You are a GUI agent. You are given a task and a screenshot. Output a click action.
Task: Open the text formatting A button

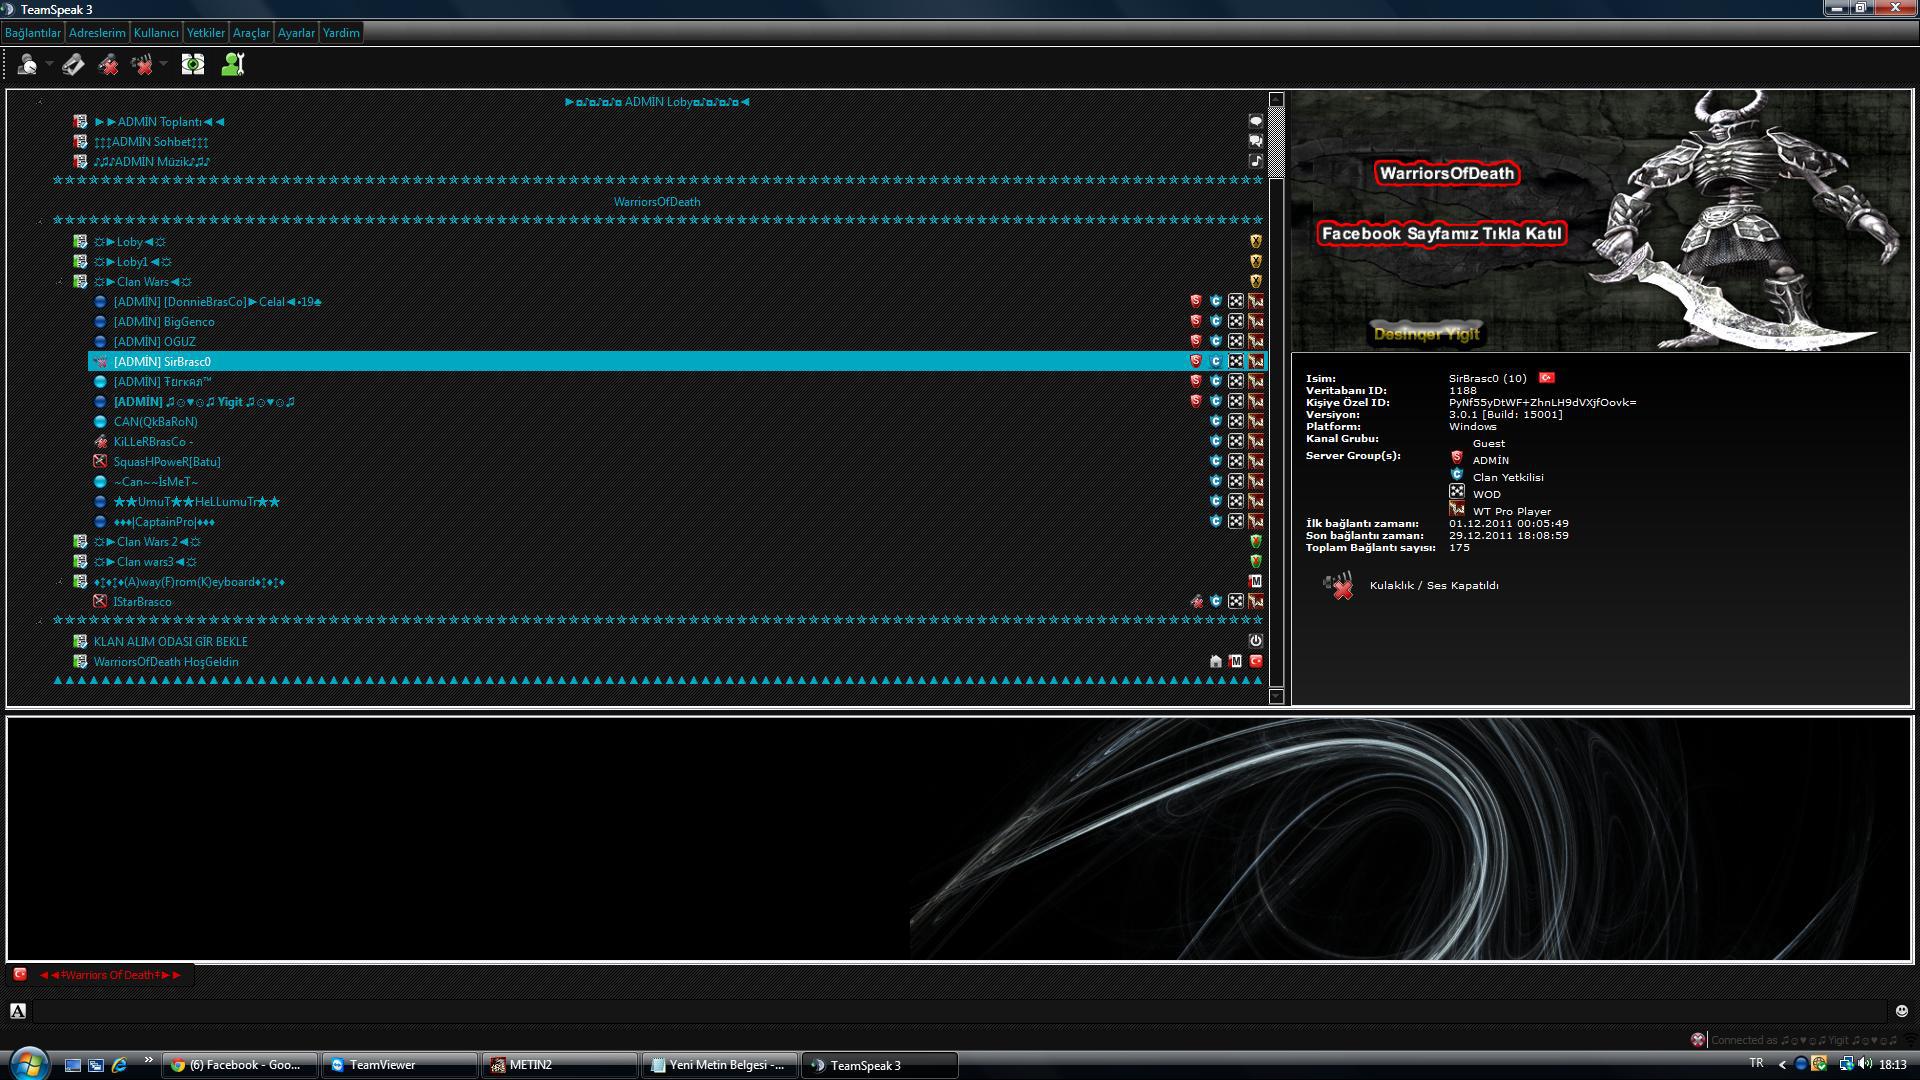click(x=18, y=1011)
